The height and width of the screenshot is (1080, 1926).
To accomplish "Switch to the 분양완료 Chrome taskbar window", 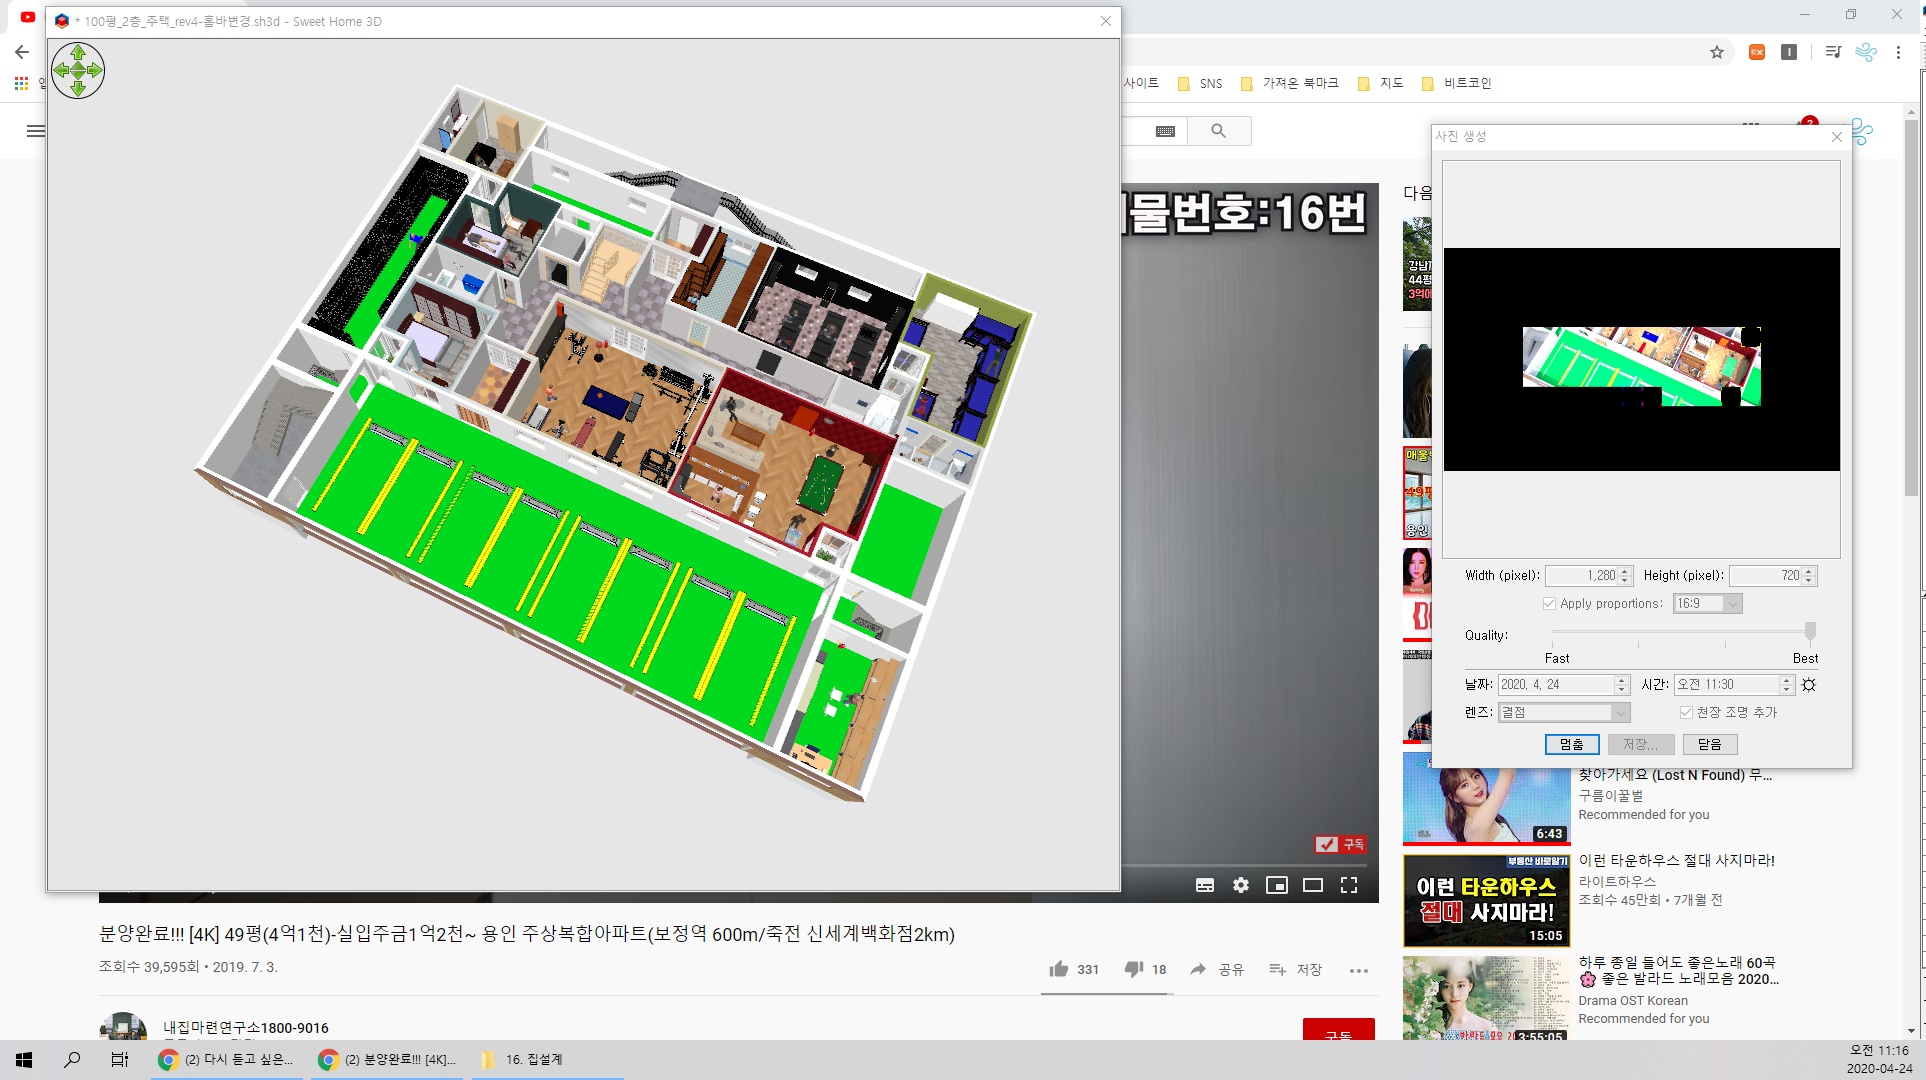I will (388, 1059).
